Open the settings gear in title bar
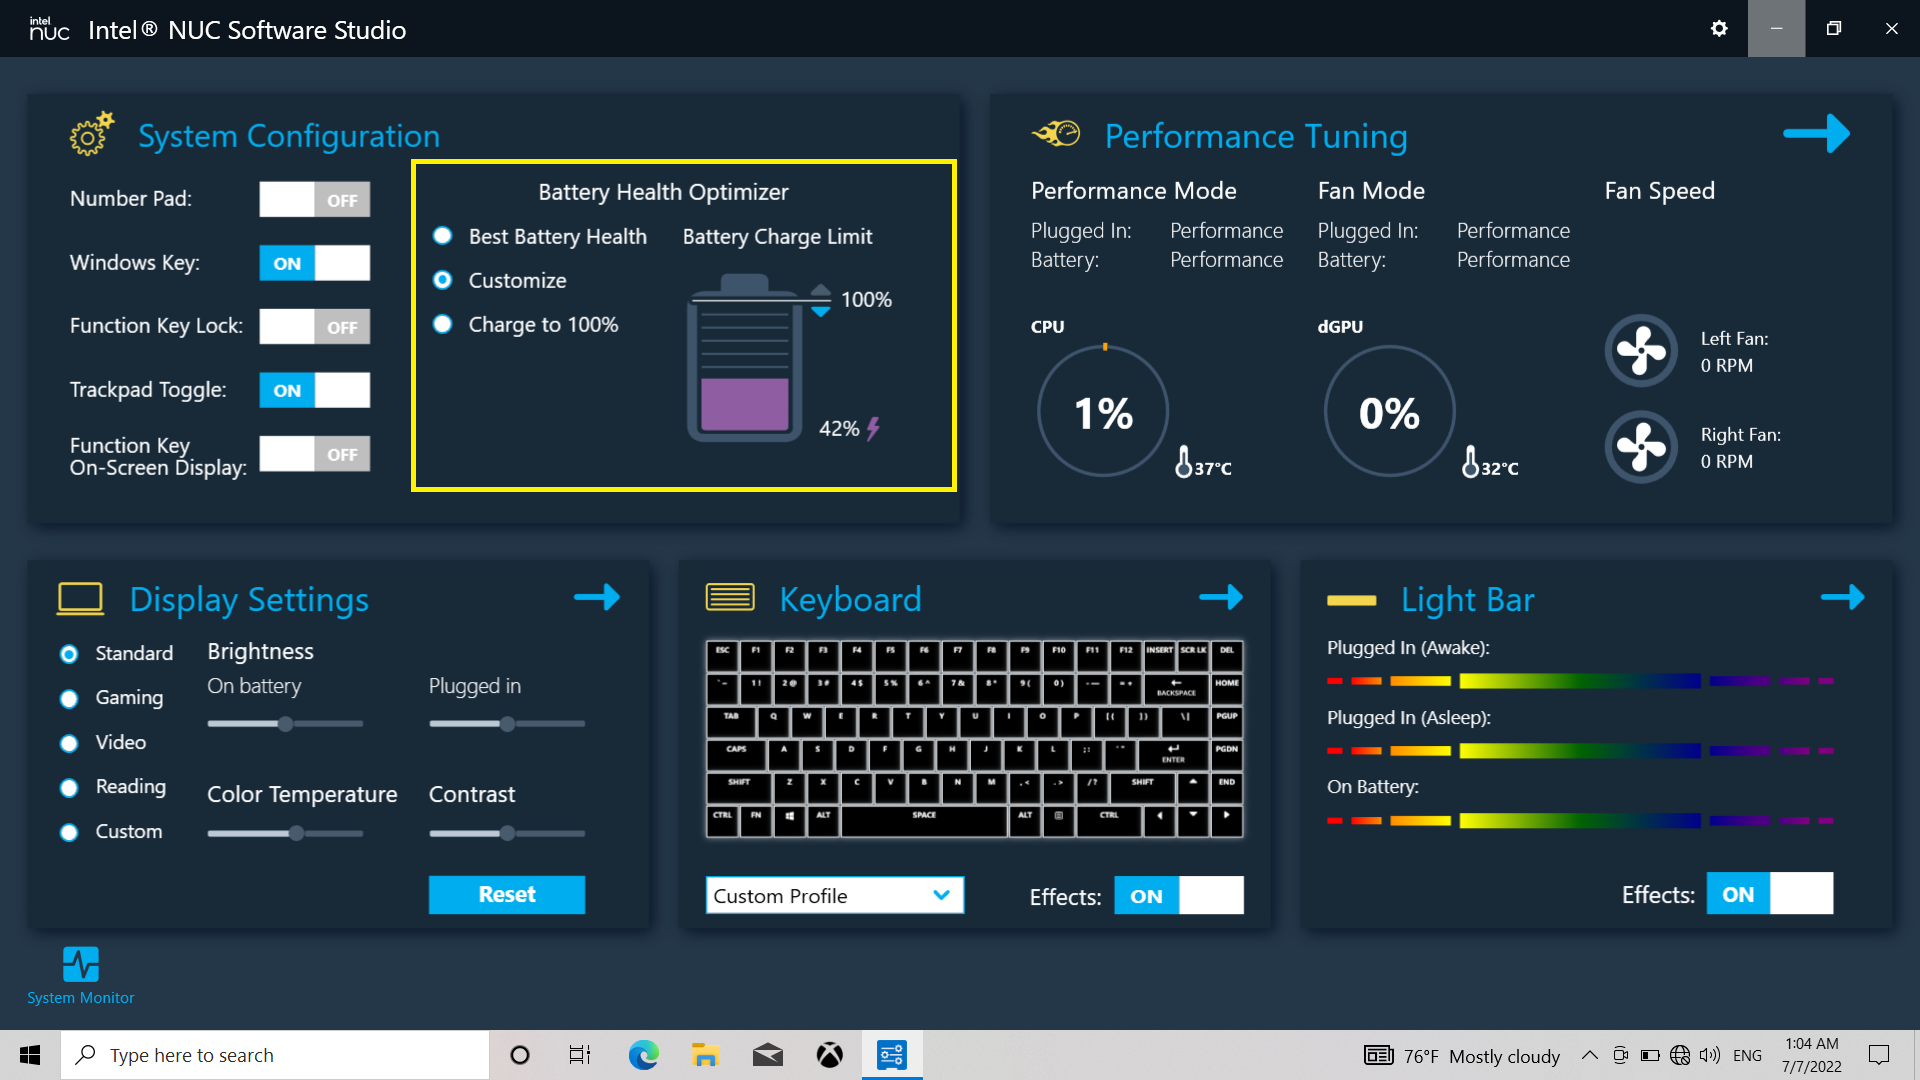1920x1080 pixels. pyautogui.click(x=1719, y=28)
